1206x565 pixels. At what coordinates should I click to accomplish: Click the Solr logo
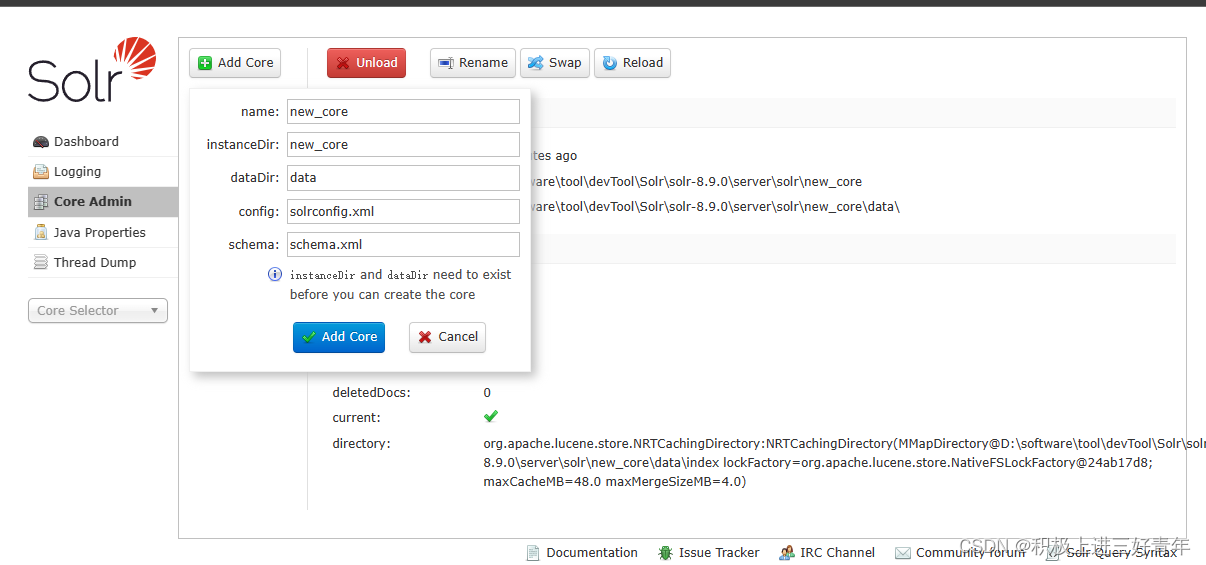pyautogui.click(x=92, y=70)
